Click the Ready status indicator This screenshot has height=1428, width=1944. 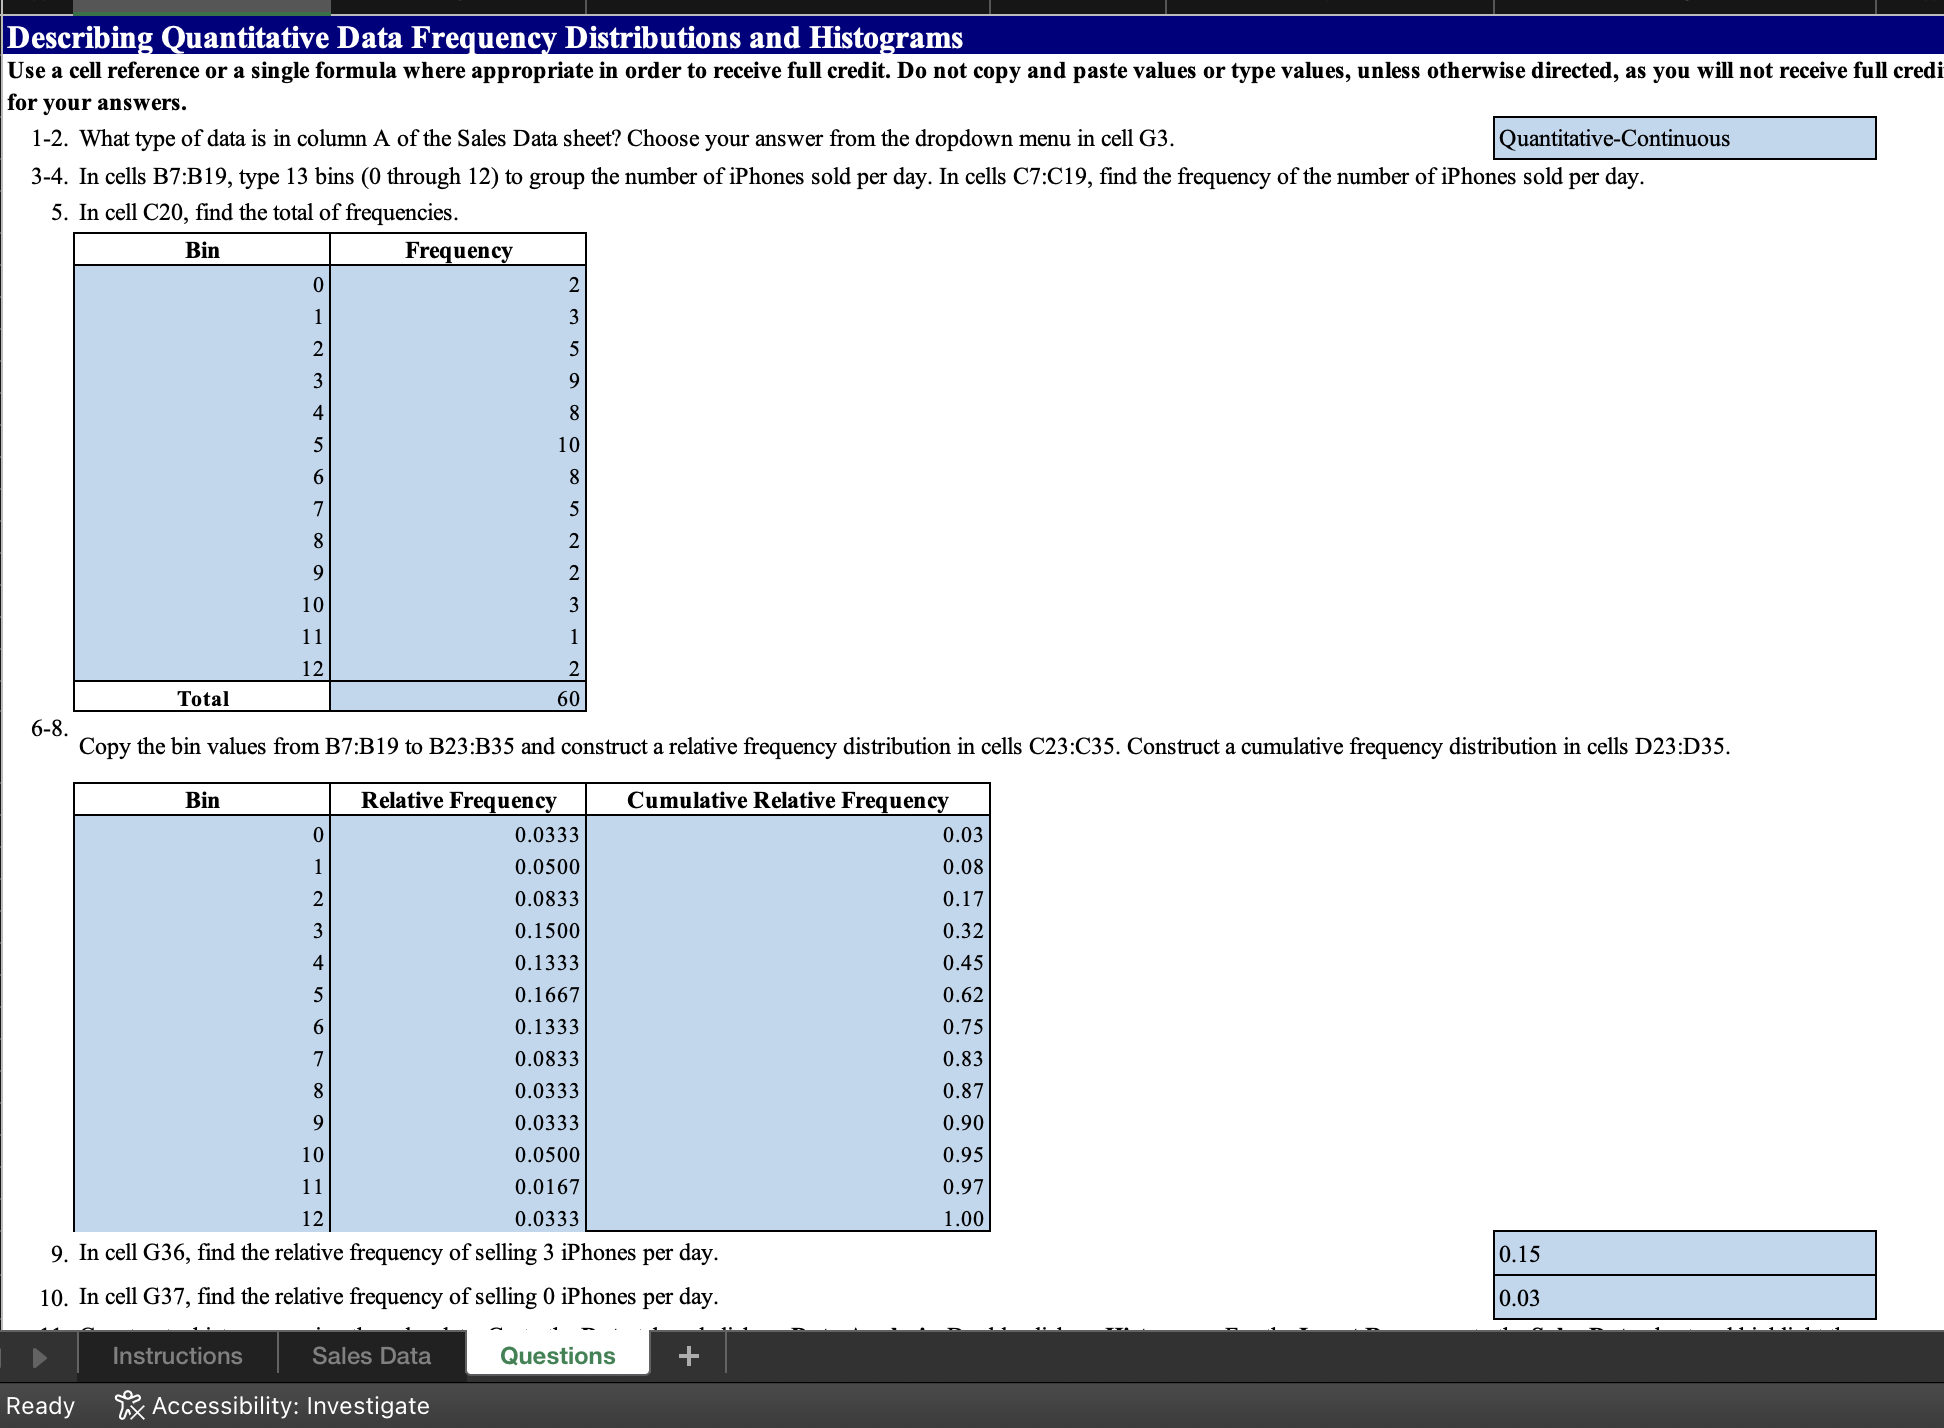coord(40,1405)
